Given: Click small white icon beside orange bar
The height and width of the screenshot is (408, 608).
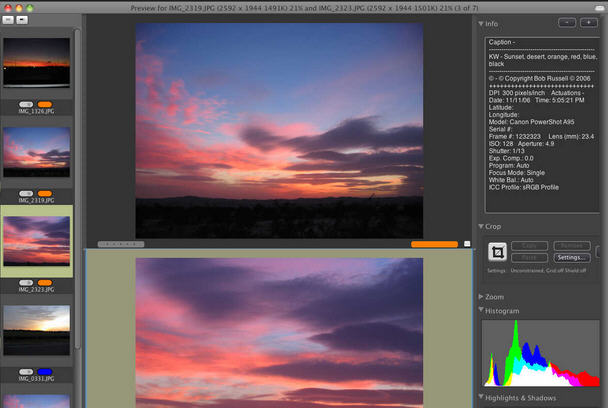Looking at the screenshot, I should tap(467, 244).
